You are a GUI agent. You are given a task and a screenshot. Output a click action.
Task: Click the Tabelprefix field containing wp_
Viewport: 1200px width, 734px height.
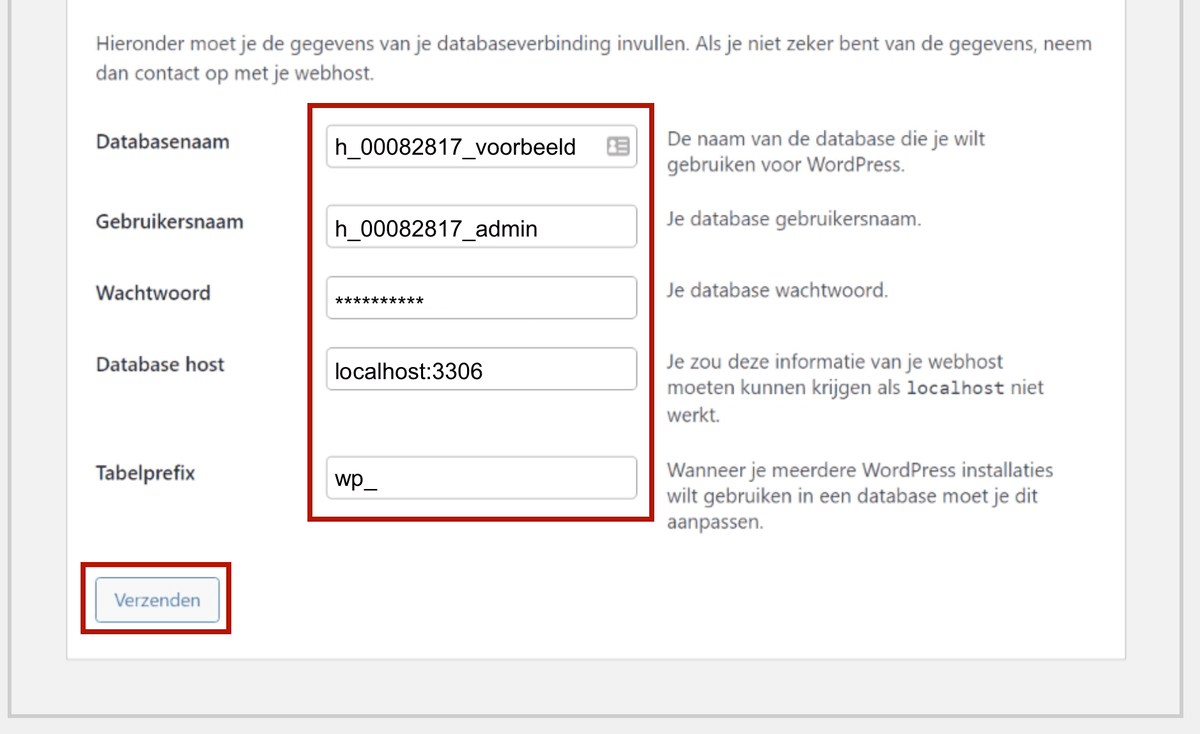coord(481,478)
